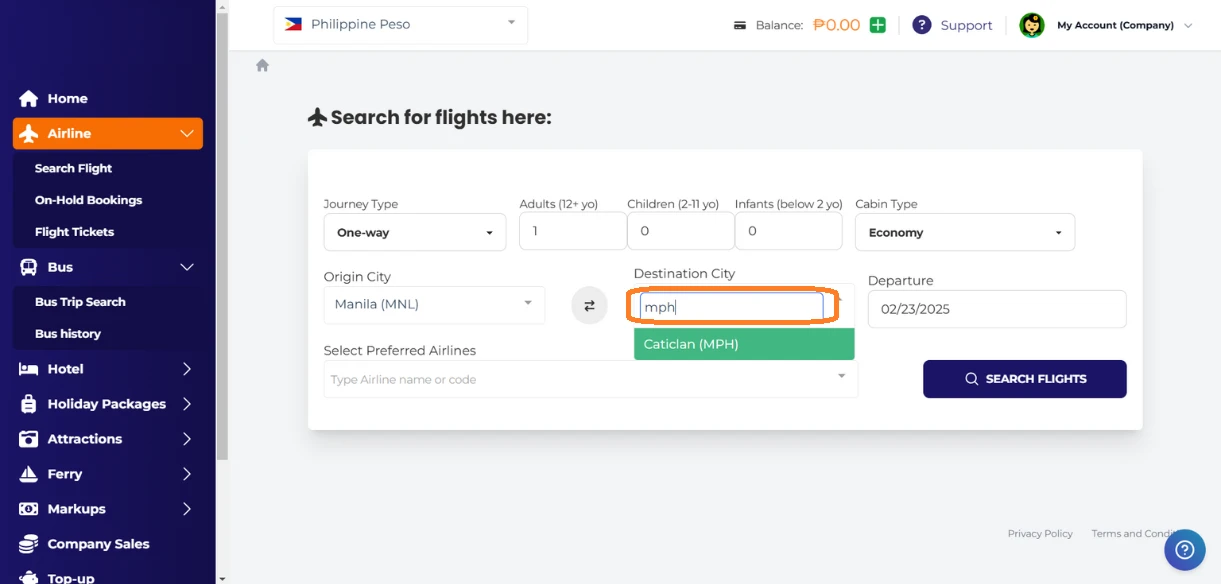Go to Bus Trip Search
Screen dimensions: 1221x584
(x=80, y=302)
